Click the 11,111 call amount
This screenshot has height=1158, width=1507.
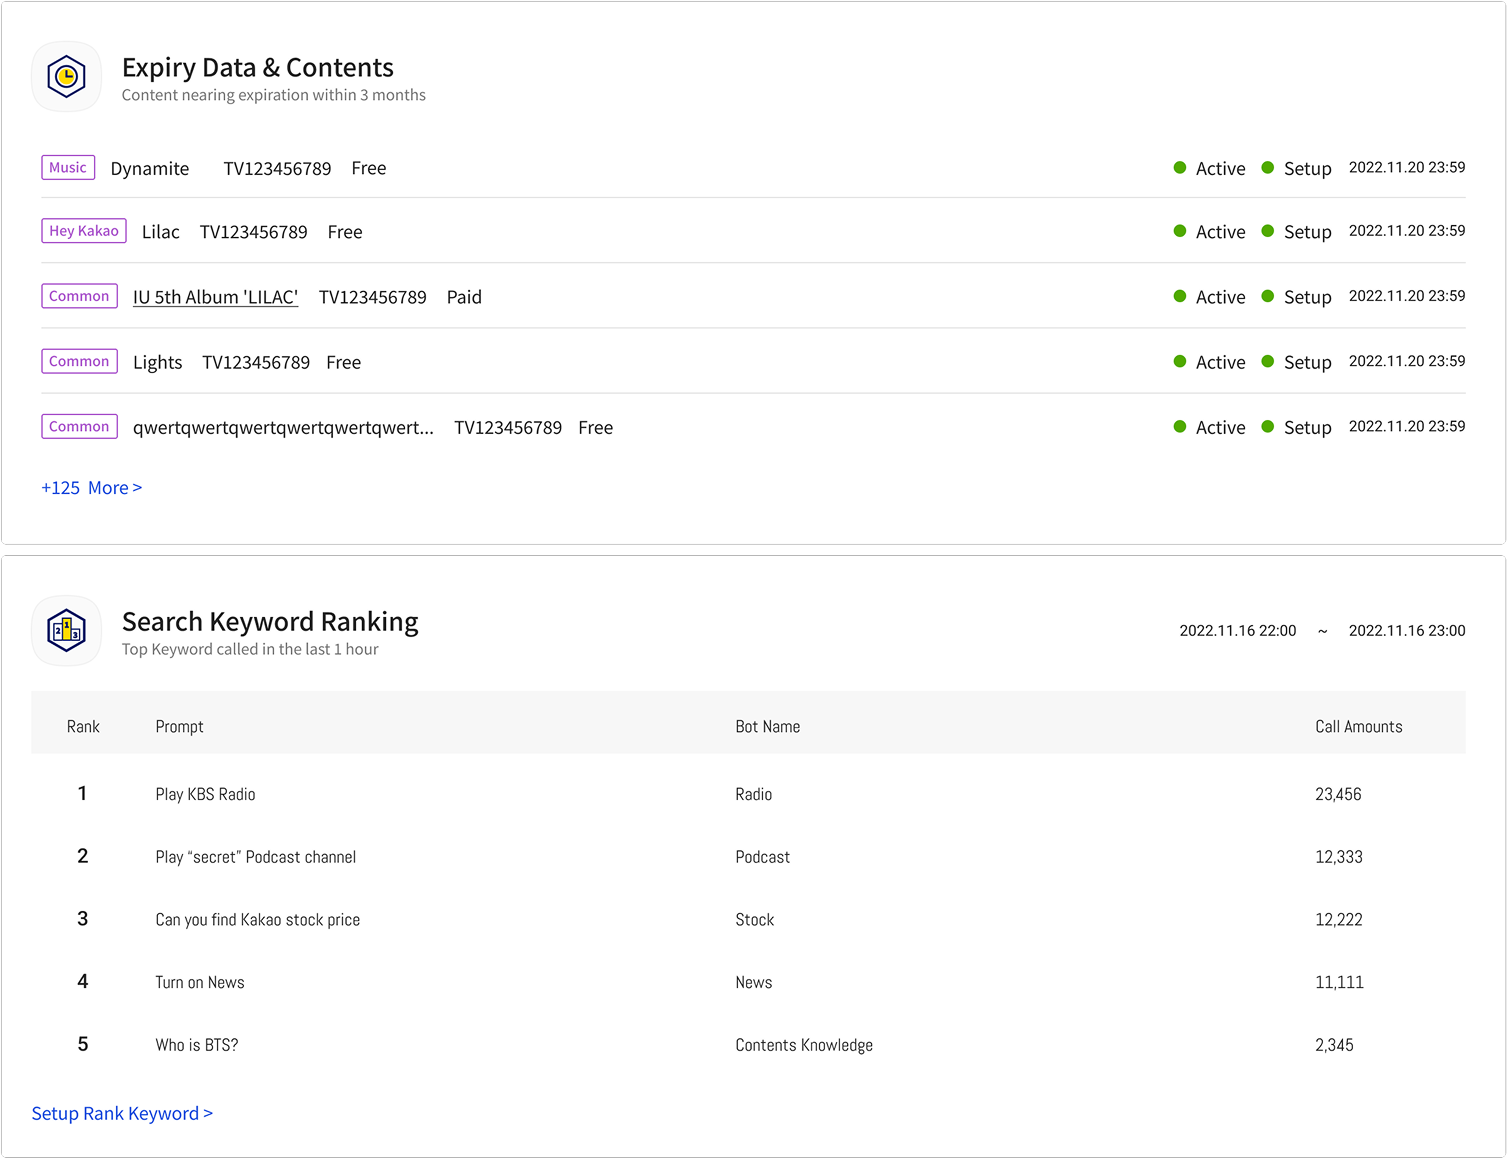point(1340,983)
